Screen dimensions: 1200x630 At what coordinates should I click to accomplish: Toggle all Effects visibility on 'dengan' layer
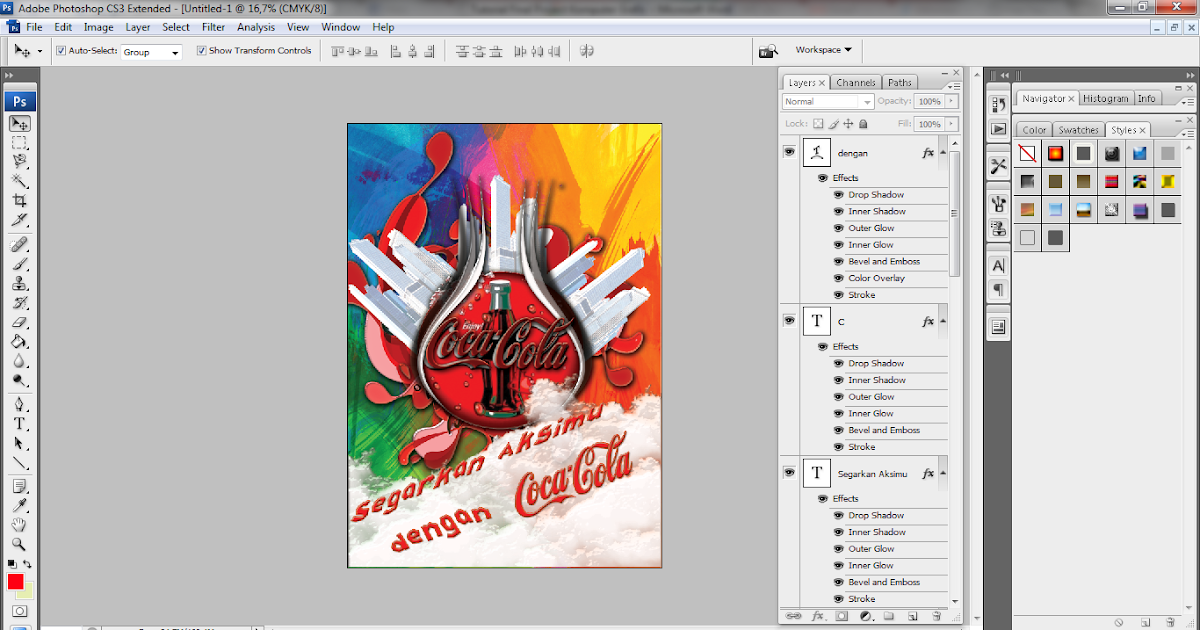click(823, 178)
